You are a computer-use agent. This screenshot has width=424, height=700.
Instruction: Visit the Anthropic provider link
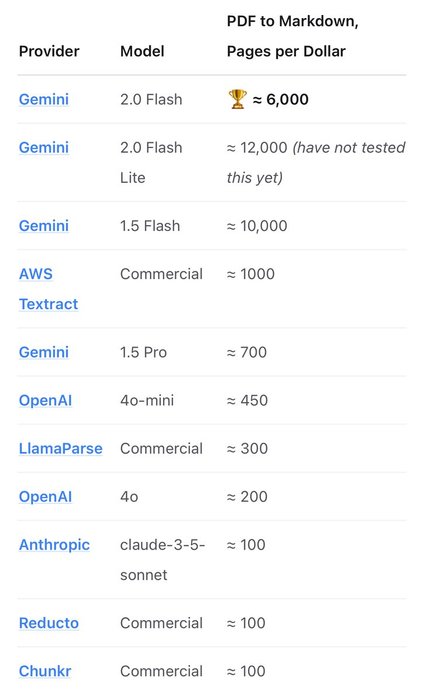pos(54,545)
